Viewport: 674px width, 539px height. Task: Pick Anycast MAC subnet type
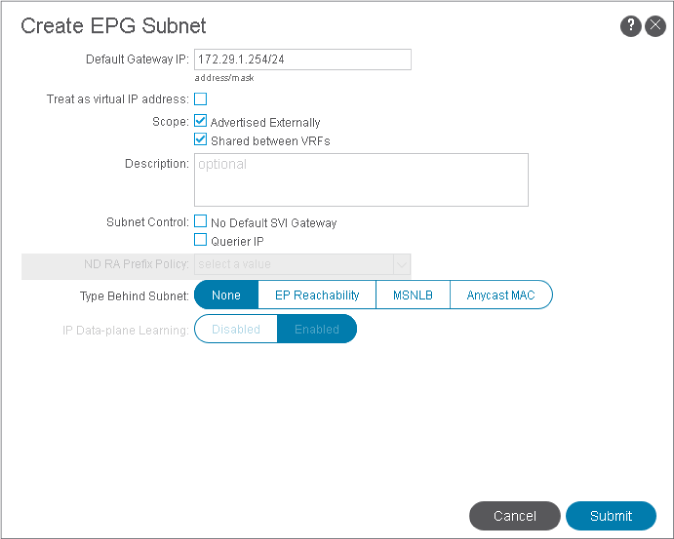click(500, 295)
